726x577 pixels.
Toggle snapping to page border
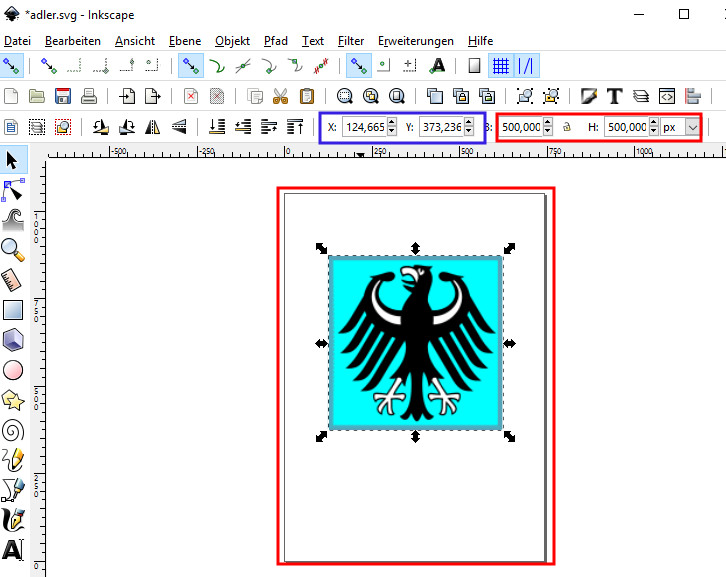pos(474,66)
